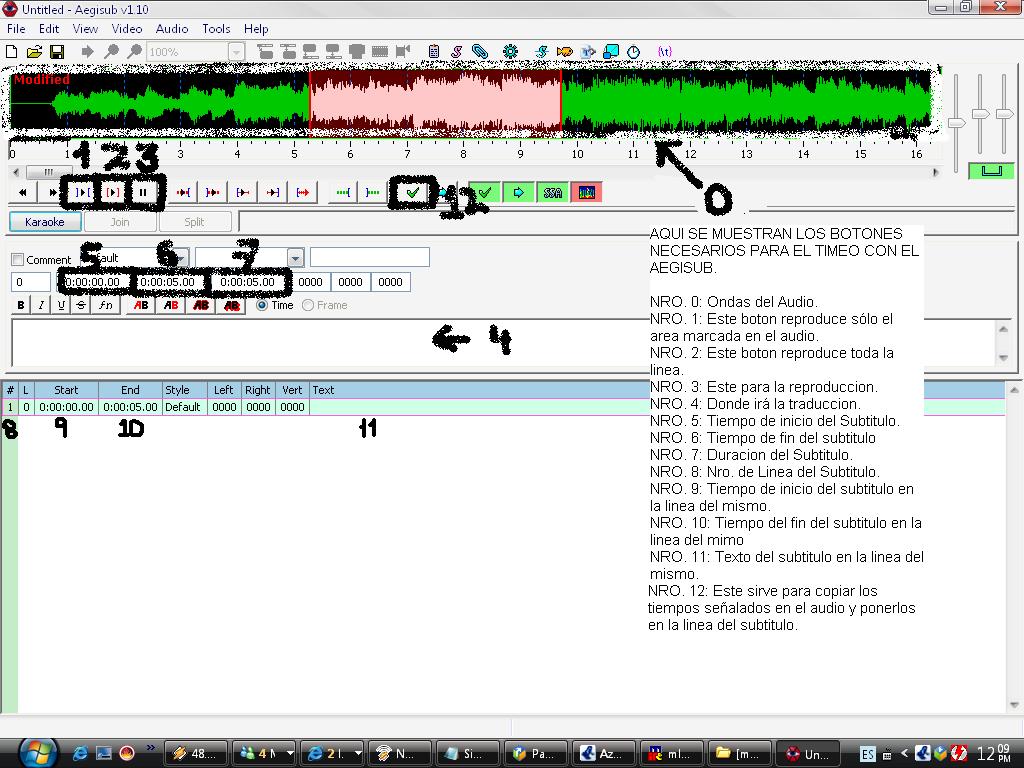Open the Attachments paperclip icon
Image resolution: width=1024 pixels, height=768 pixels.
480,52
